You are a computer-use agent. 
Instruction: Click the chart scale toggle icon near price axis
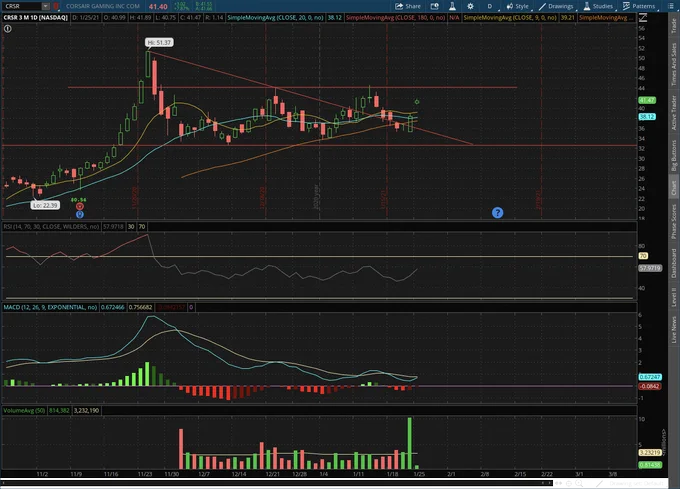[x=643, y=18]
